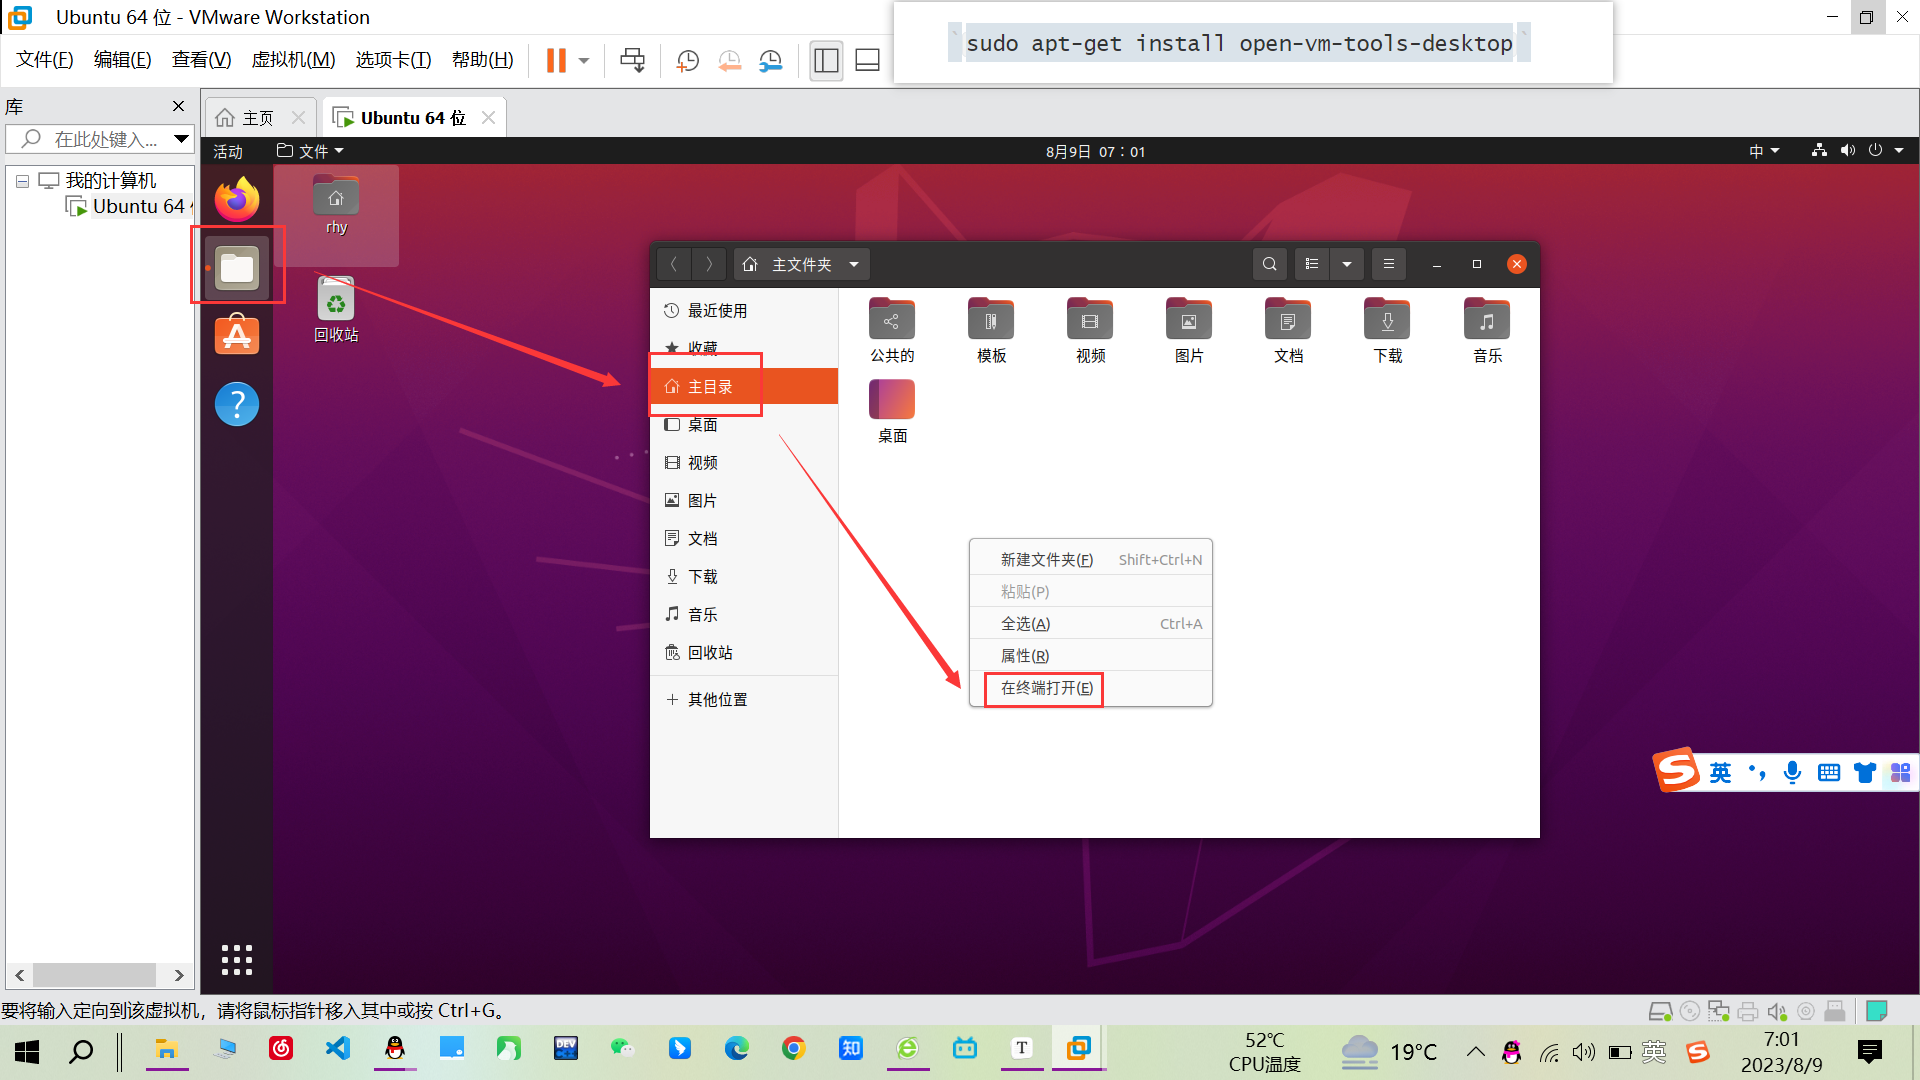Open the 模板 folder
This screenshot has width=1920, height=1080.
991,331
